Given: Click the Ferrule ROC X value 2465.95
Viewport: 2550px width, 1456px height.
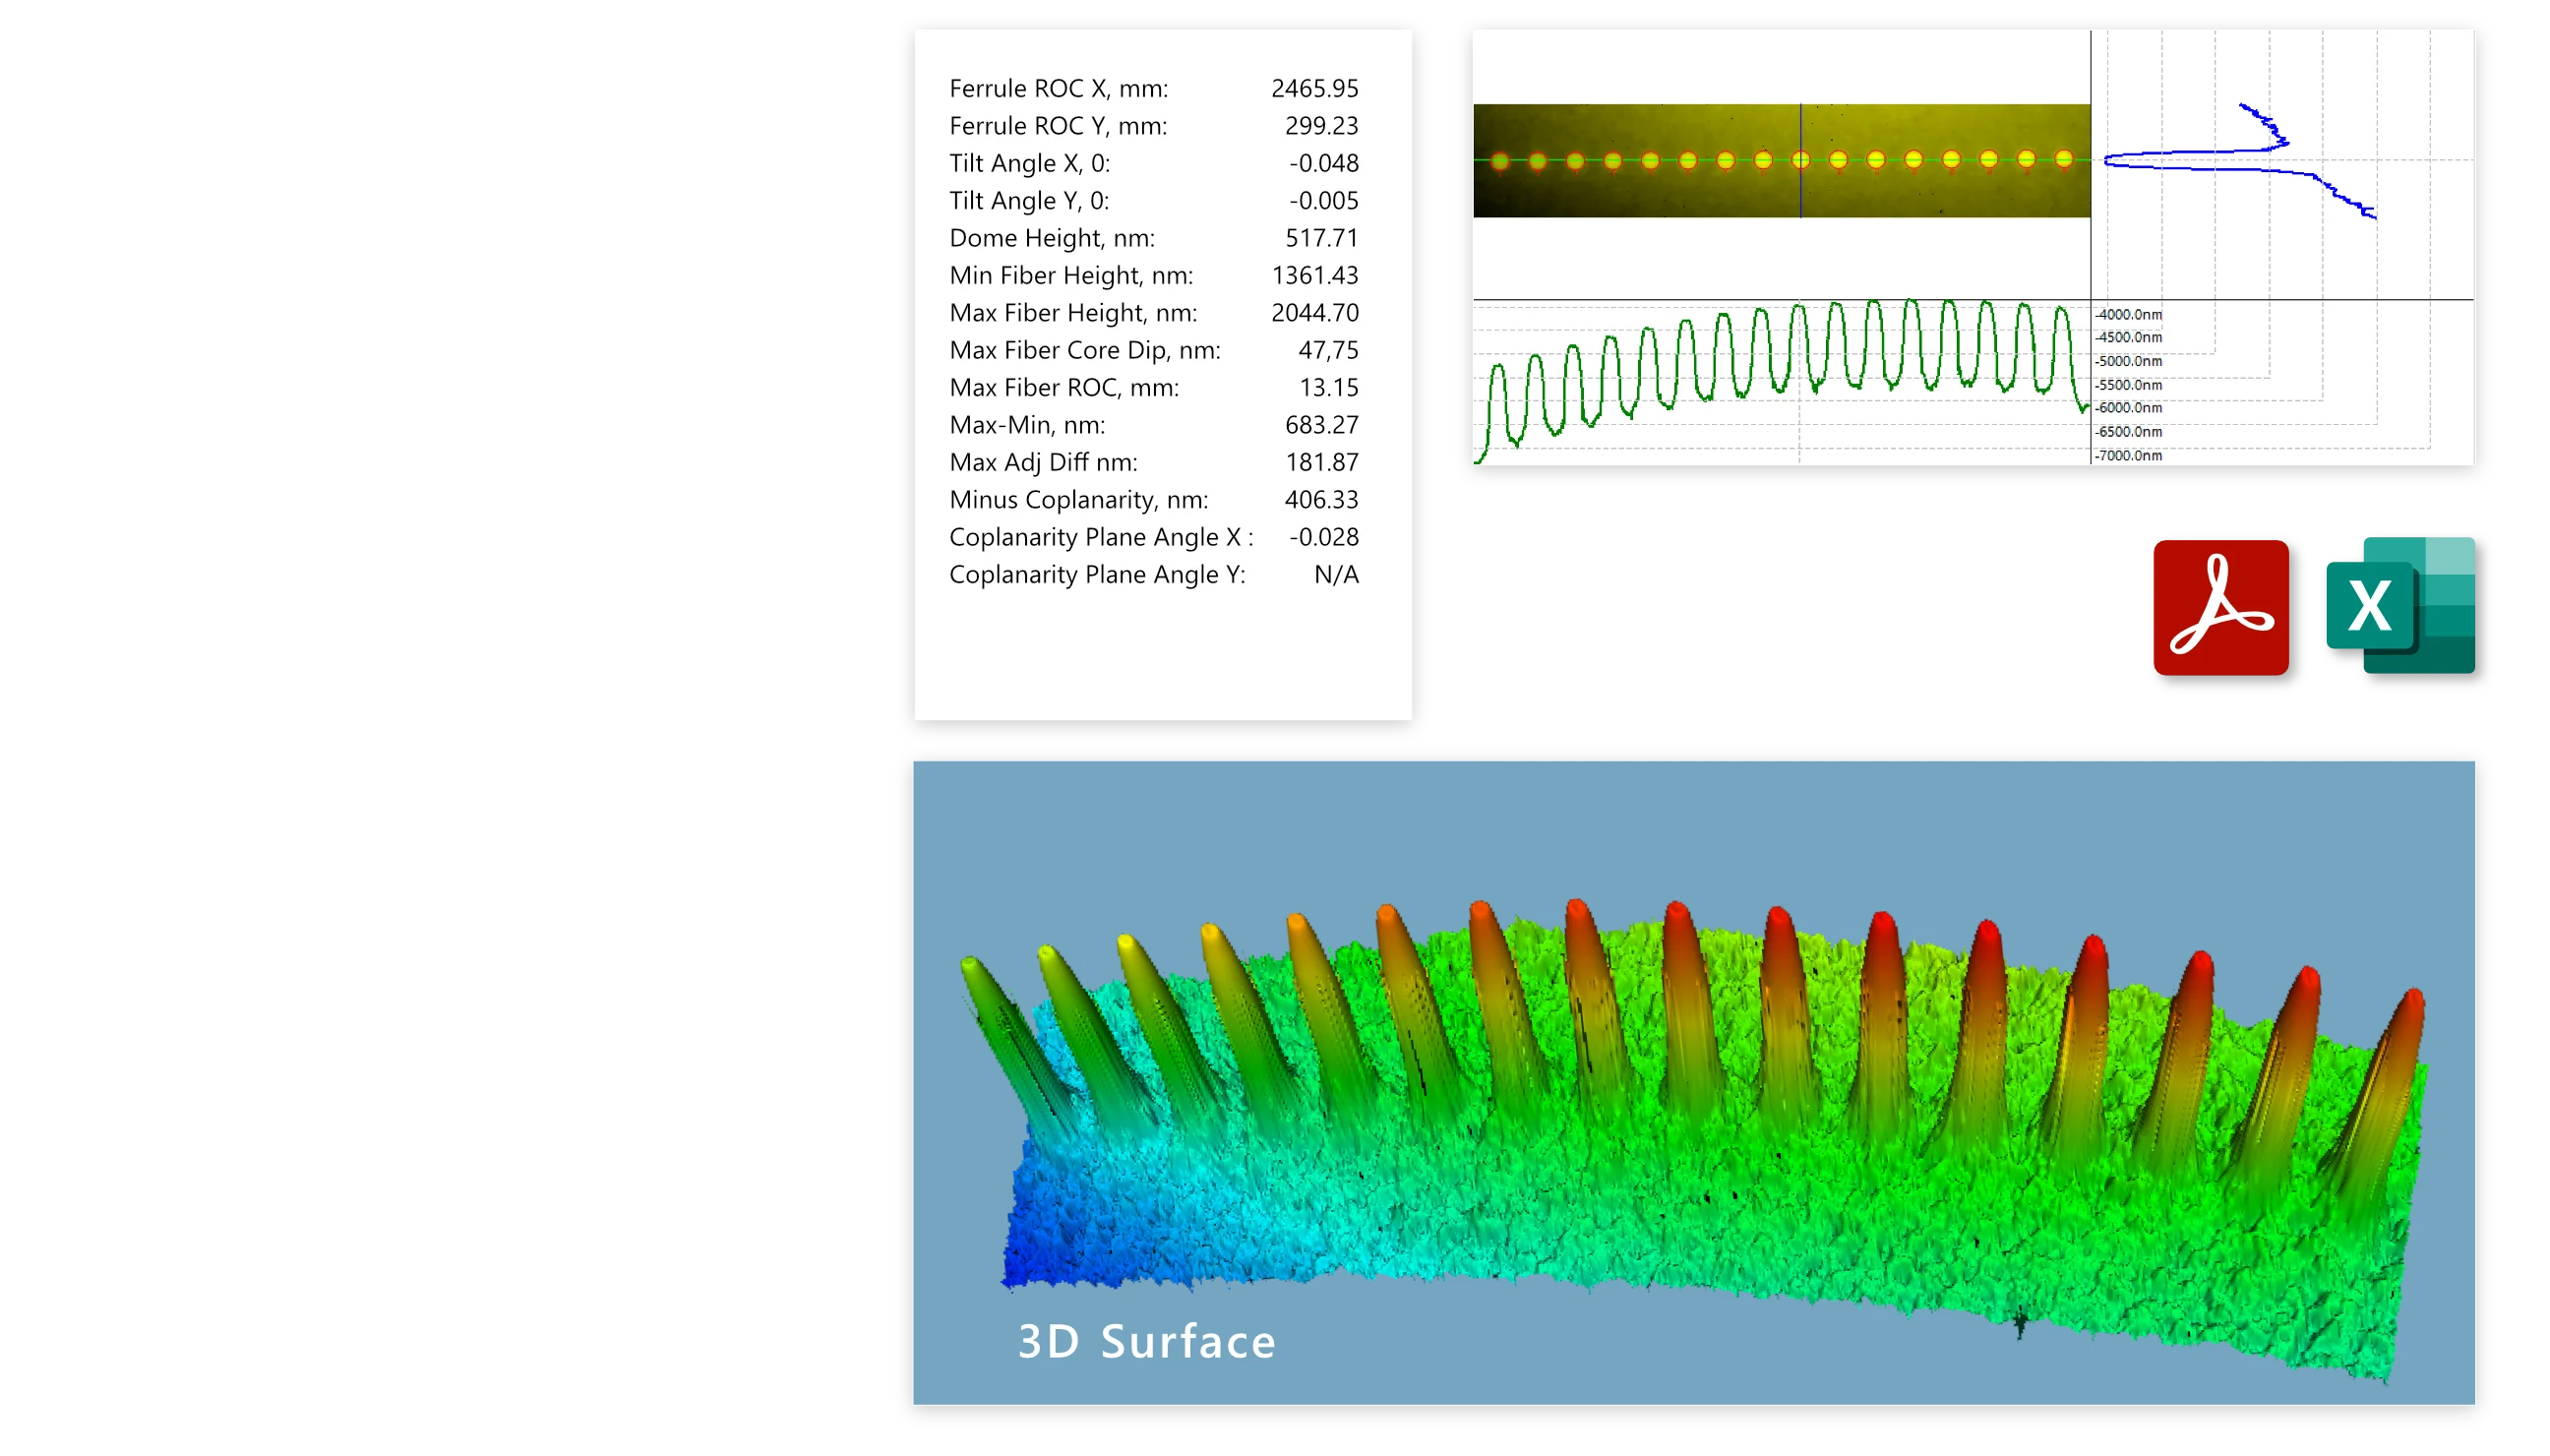Looking at the screenshot, I should tap(1314, 88).
